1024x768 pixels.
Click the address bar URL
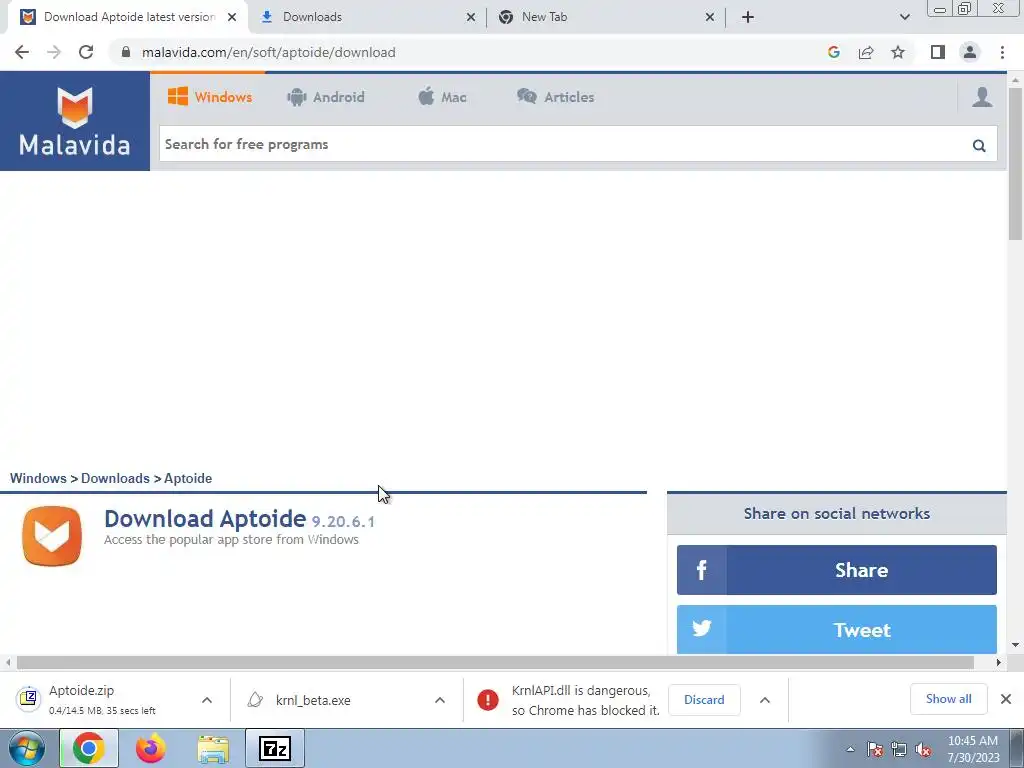pos(268,52)
